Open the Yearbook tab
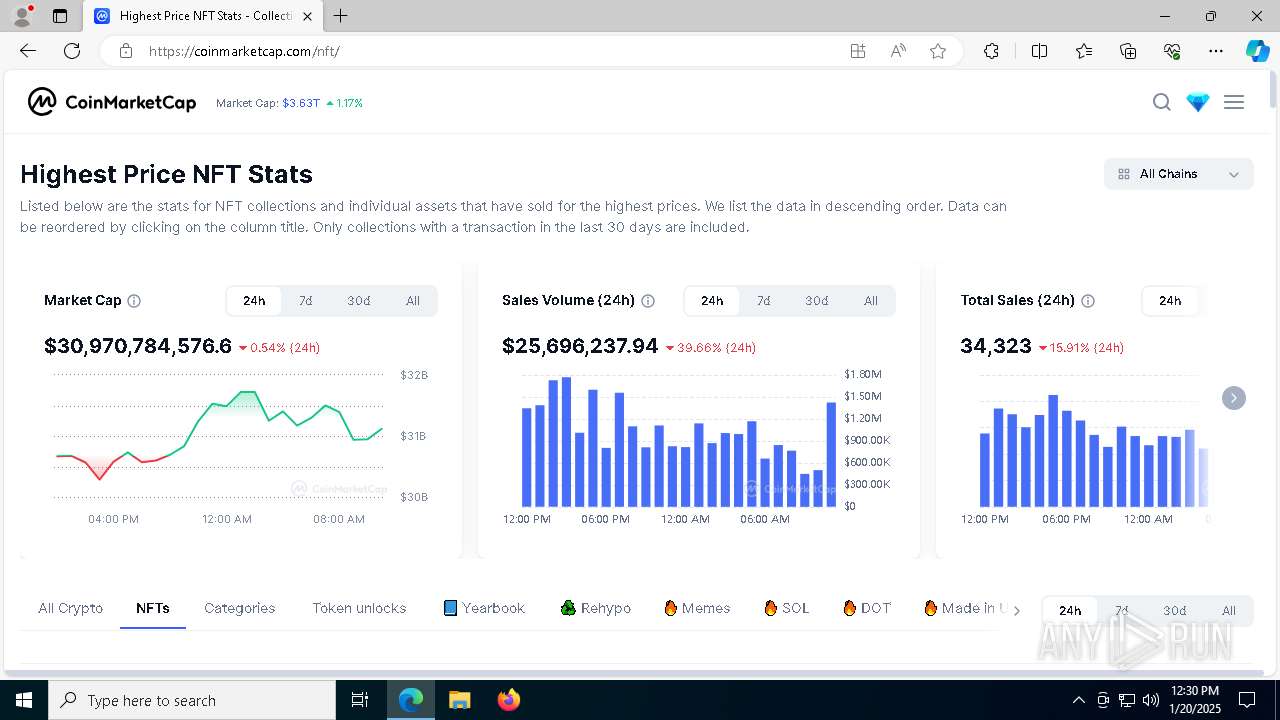This screenshot has height=720, width=1280. (x=484, y=608)
